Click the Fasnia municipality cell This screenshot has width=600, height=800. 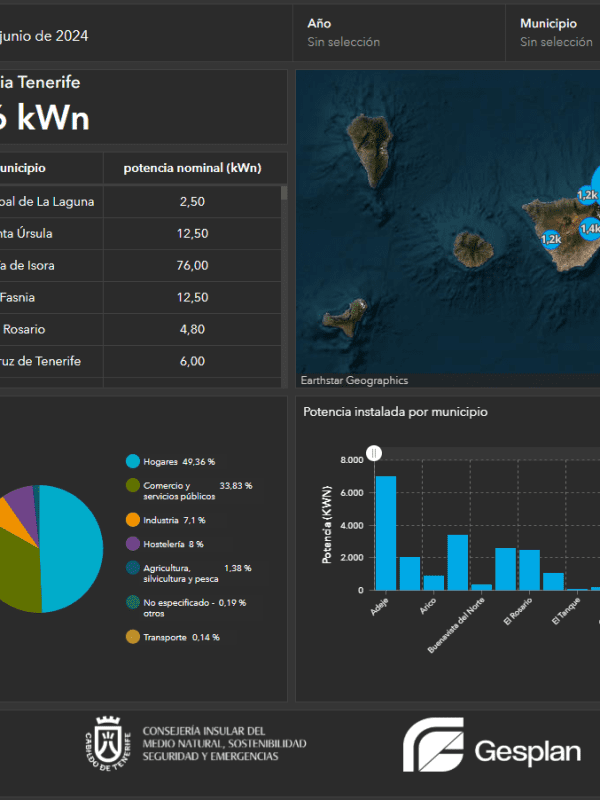tap(51, 297)
